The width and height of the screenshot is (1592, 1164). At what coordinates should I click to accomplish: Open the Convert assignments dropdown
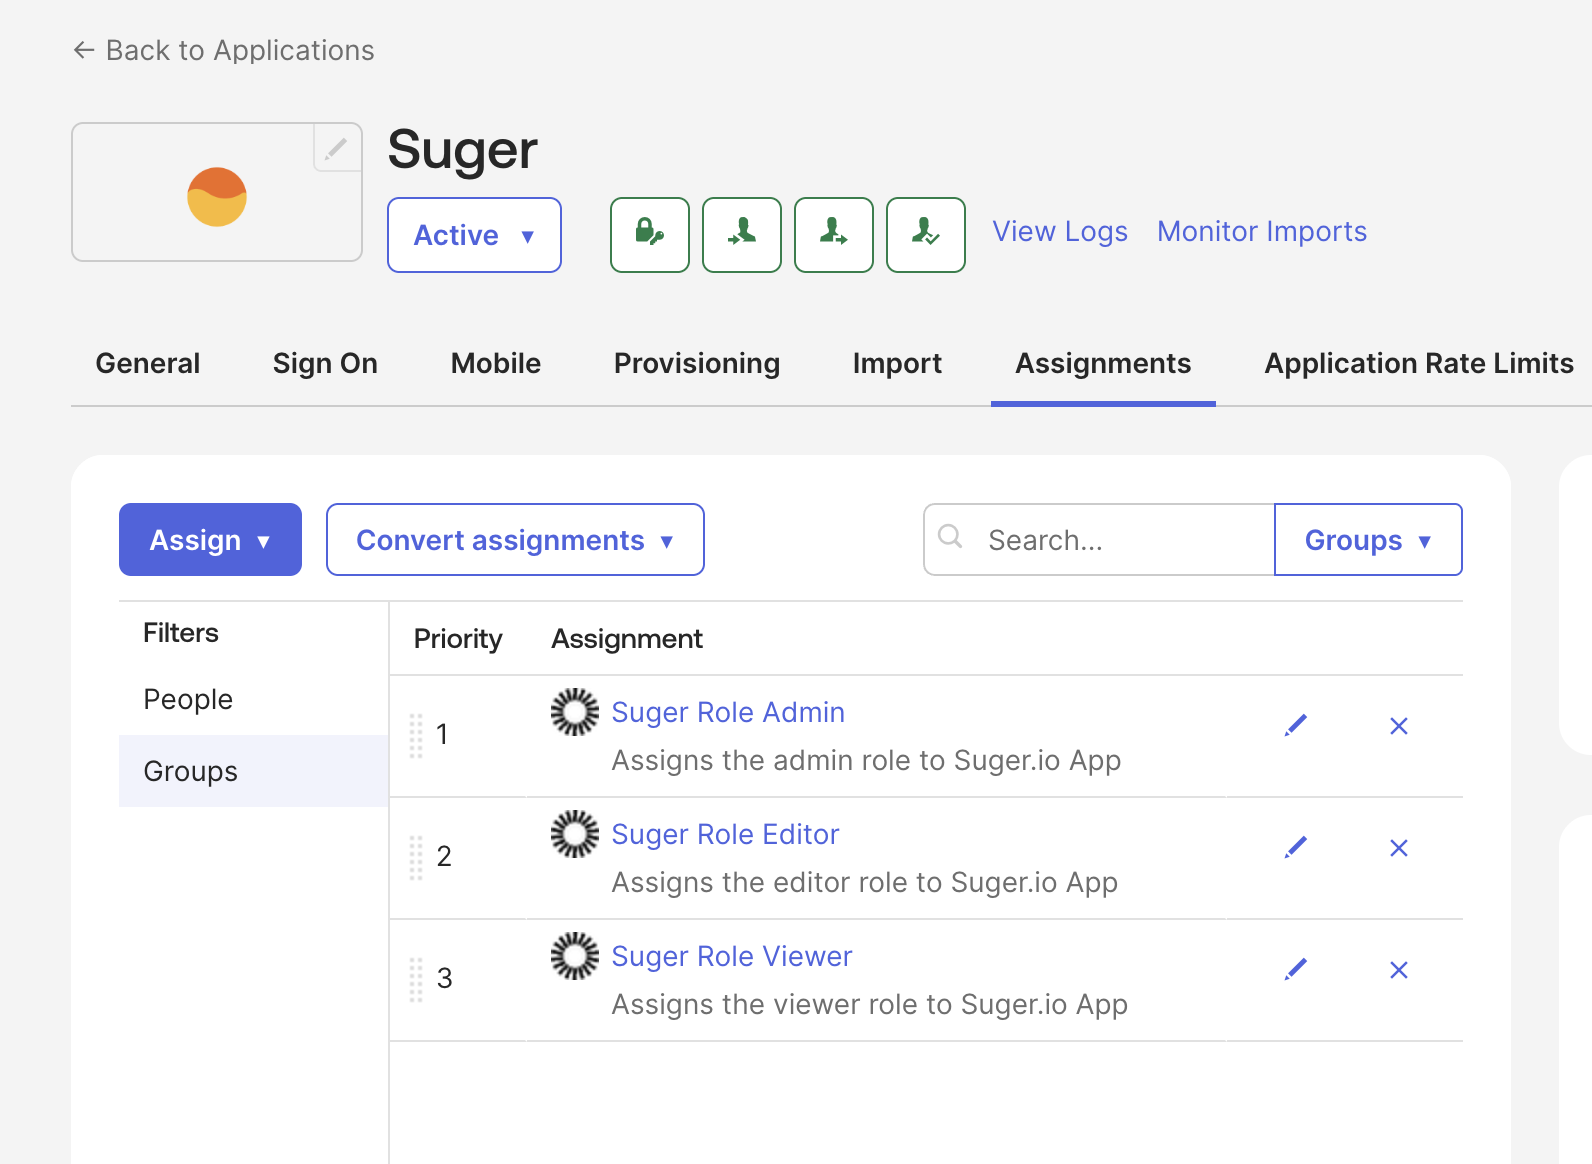(515, 540)
